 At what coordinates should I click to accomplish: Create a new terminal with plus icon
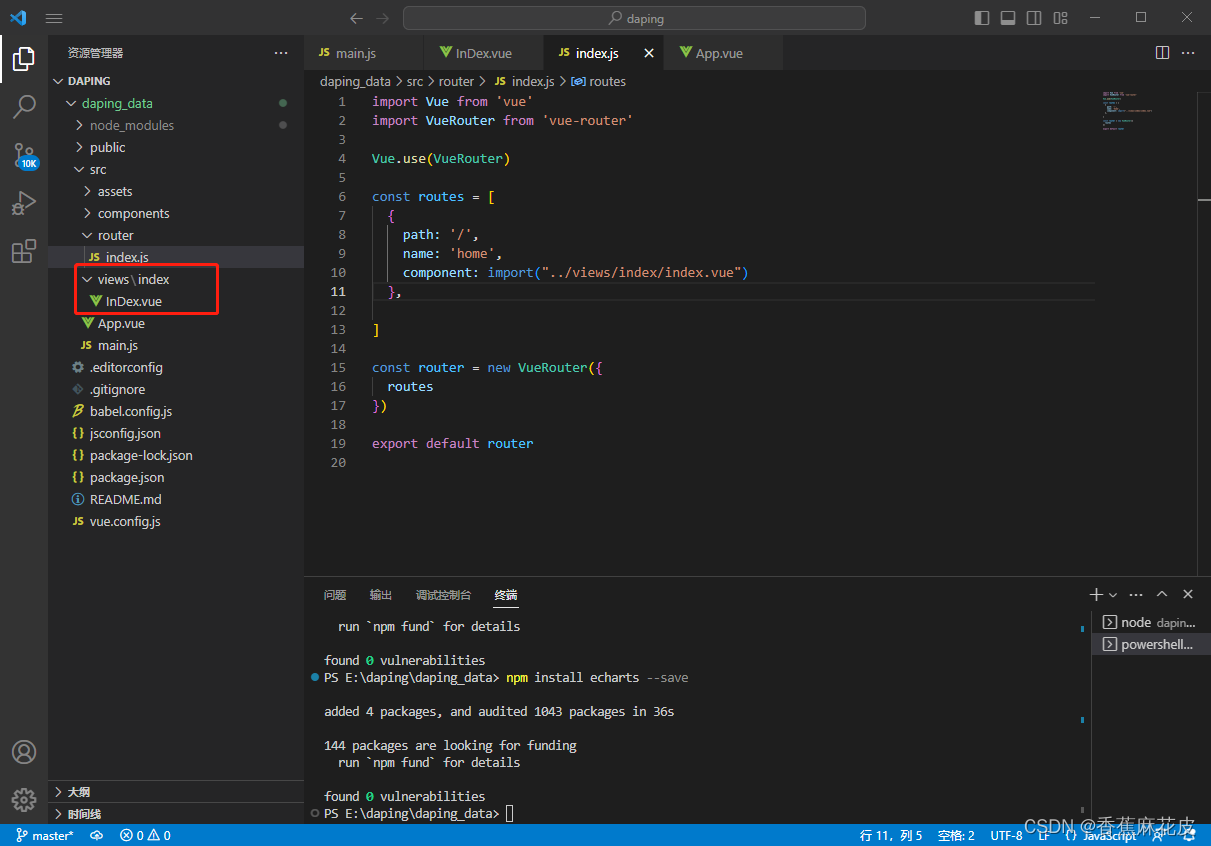click(x=1096, y=594)
